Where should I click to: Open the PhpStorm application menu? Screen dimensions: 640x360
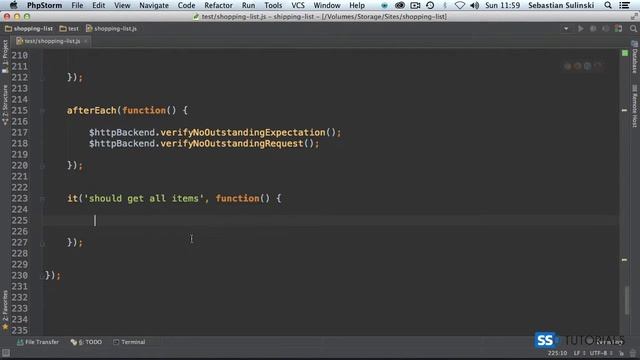[44, 5]
